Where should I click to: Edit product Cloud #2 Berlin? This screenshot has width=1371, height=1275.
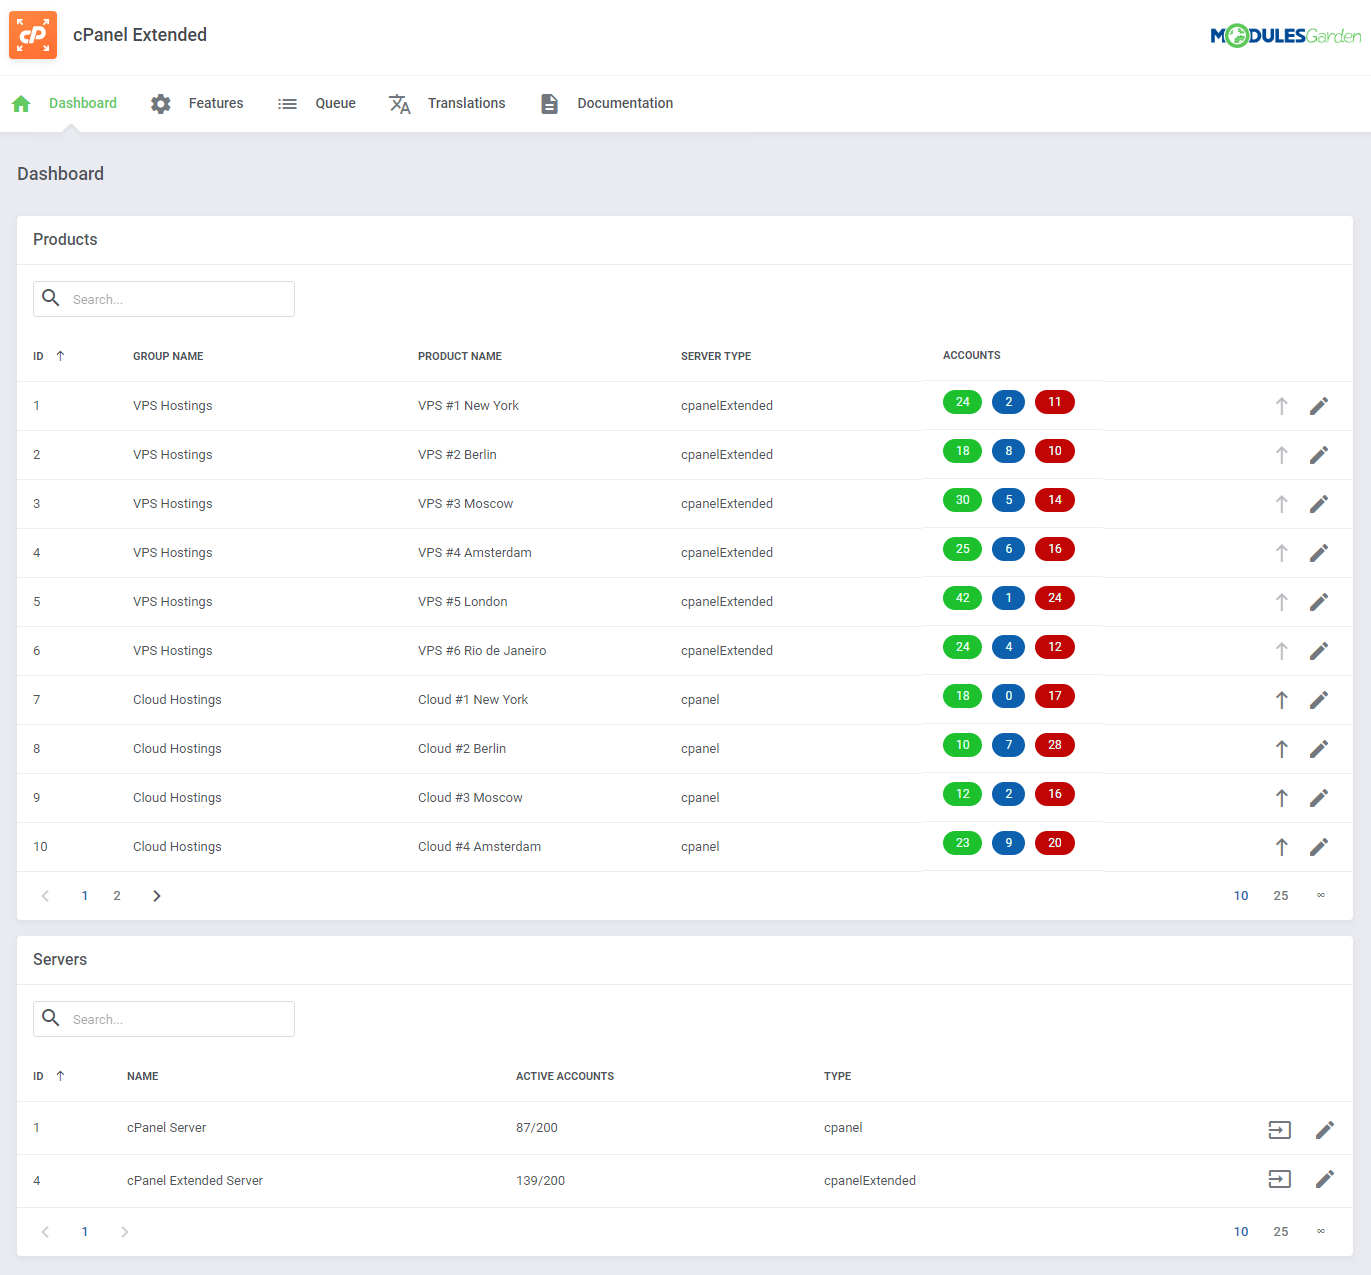pyautogui.click(x=1319, y=749)
